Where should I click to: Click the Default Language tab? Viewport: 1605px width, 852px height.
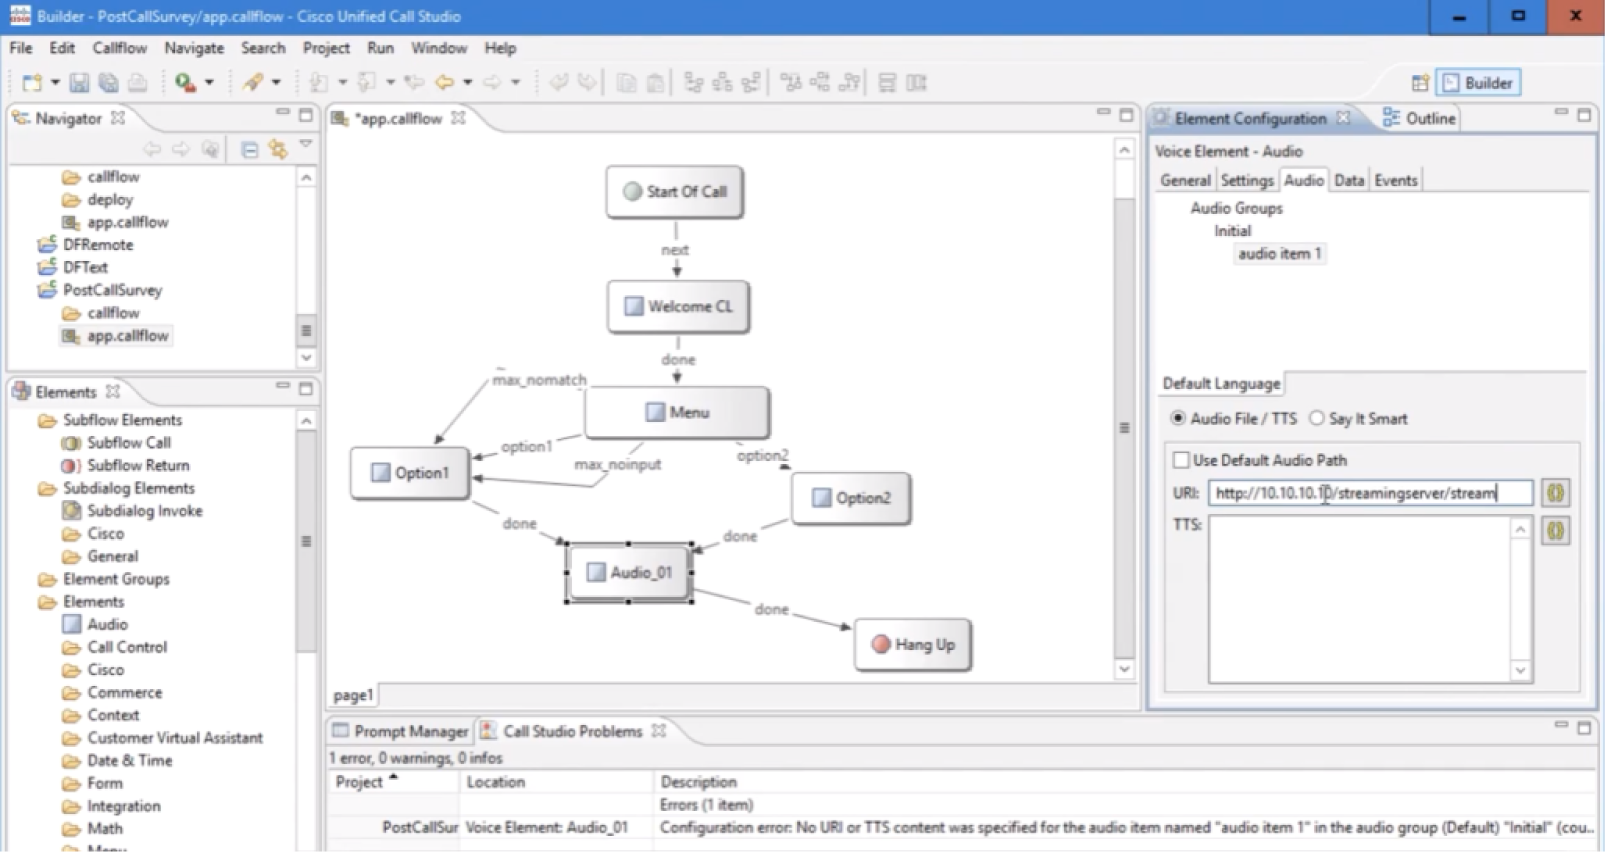click(1221, 383)
